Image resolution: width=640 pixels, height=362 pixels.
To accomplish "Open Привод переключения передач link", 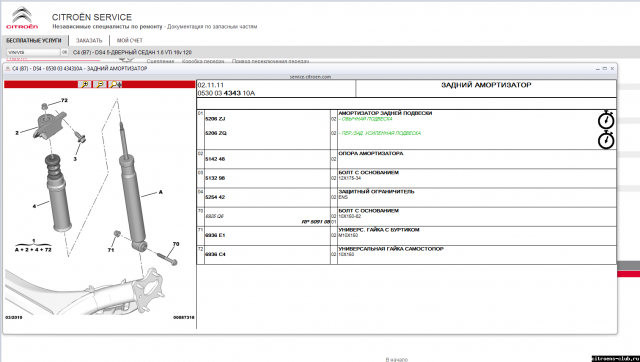I will tap(270, 61).
